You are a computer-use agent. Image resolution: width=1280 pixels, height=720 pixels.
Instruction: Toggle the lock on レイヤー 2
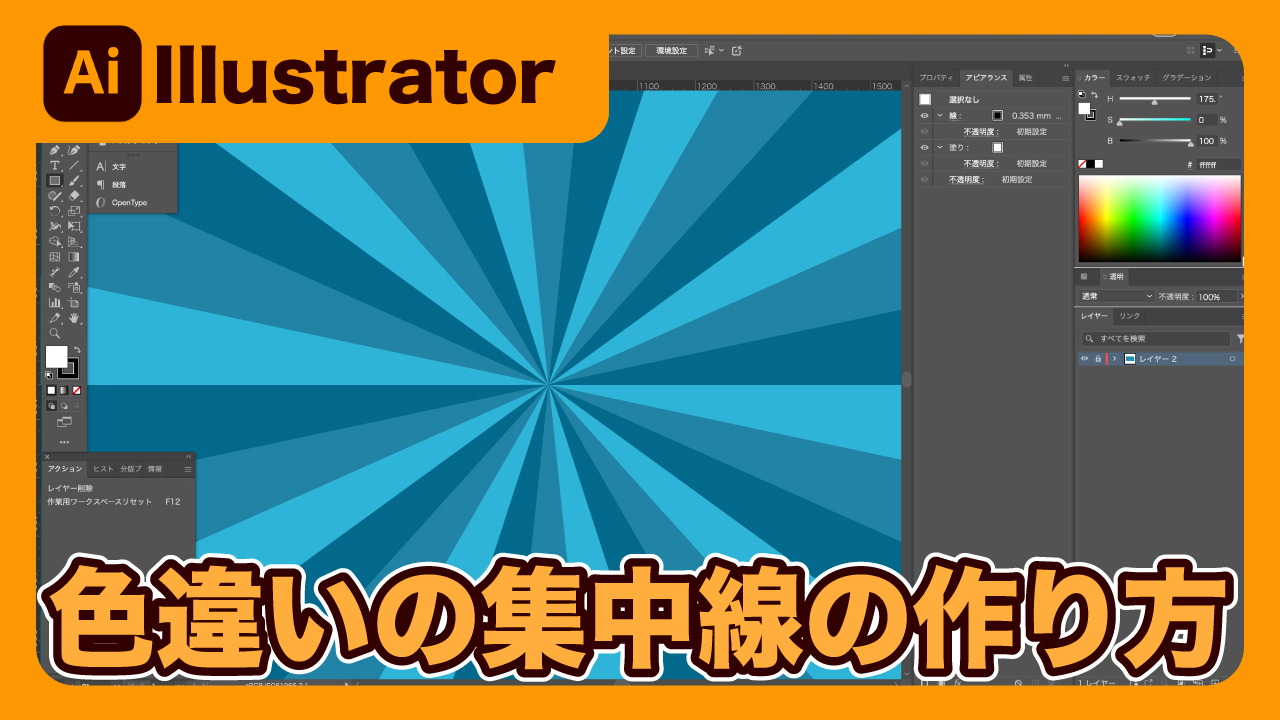click(x=1098, y=359)
